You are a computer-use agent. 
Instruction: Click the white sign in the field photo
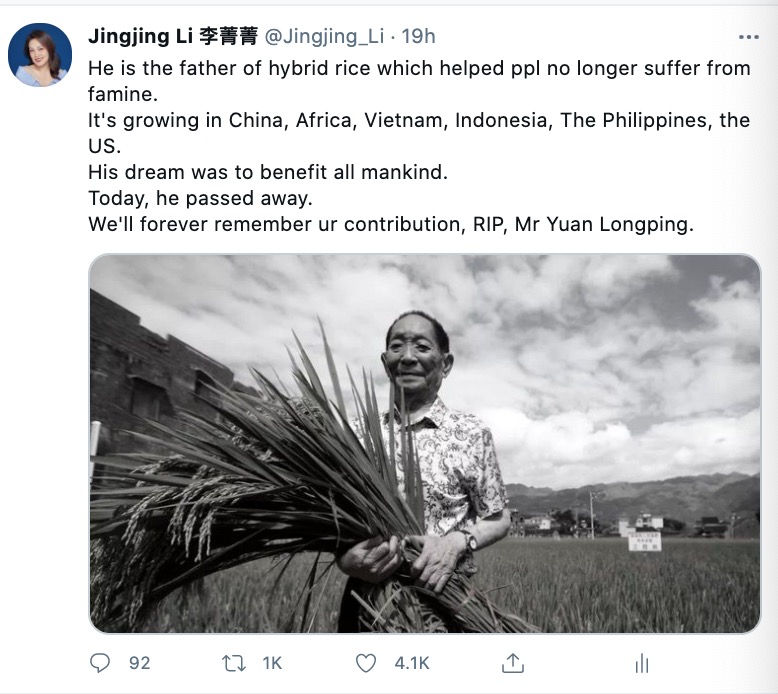coord(645,541)
